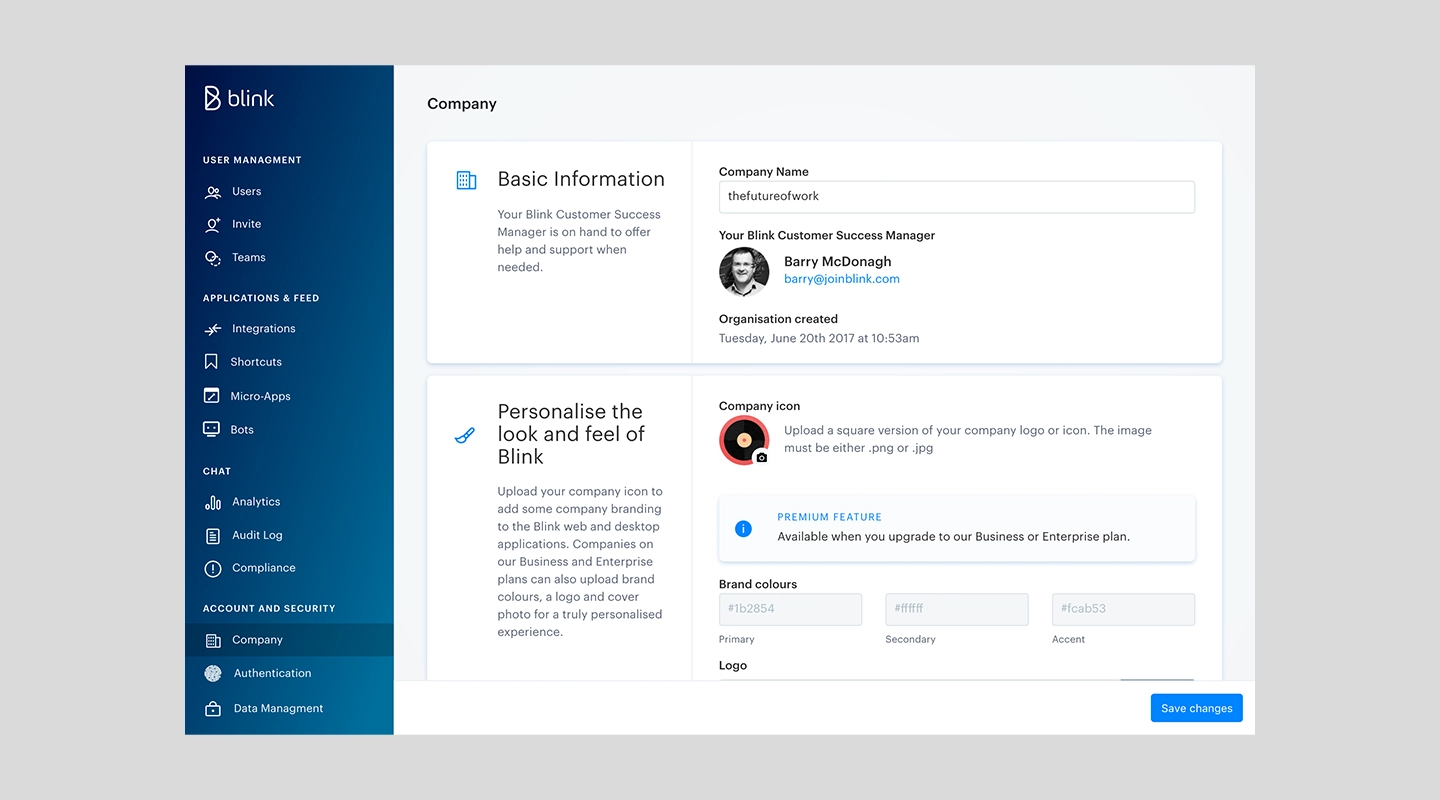Click the Secondary brand colour field
Screen dimensions: 1440x800
[957, 609]
